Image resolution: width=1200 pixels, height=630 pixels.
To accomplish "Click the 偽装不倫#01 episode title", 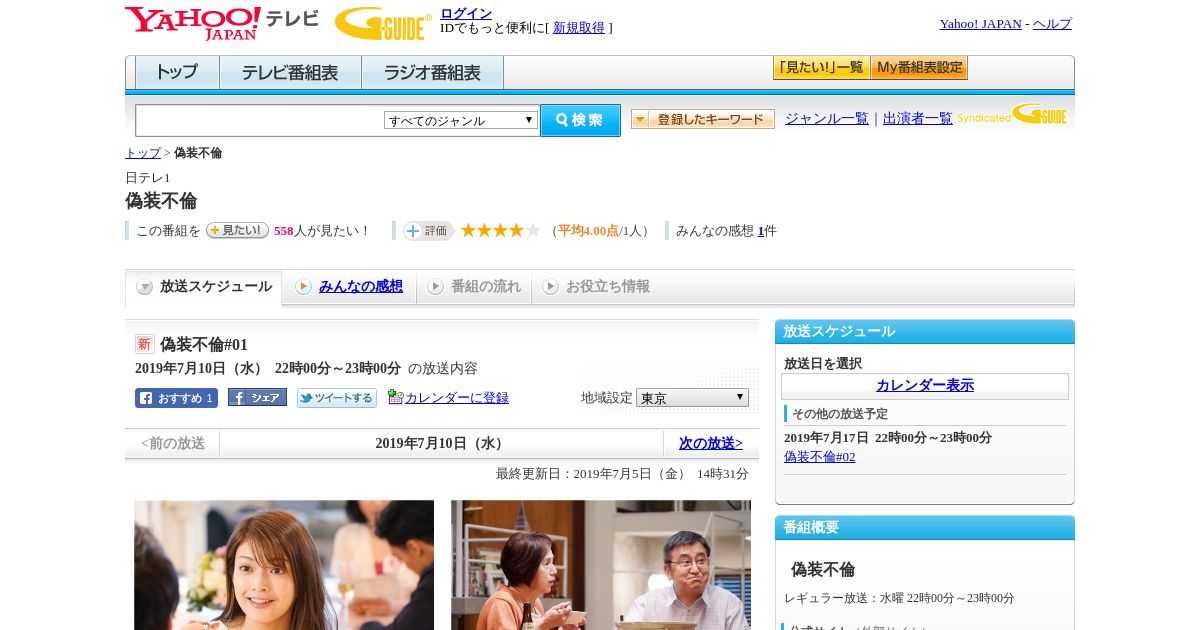I will point(204,344).
